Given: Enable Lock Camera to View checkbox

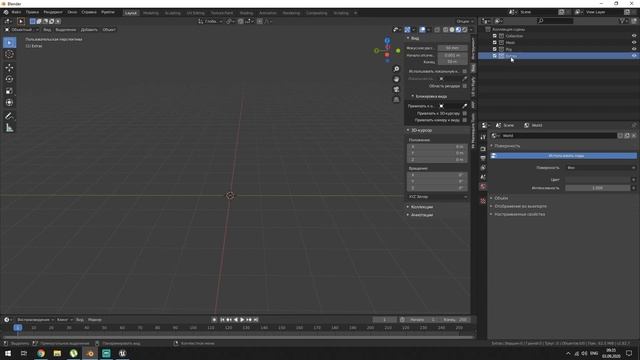Looking at the screenshot, I should point(464,120).
